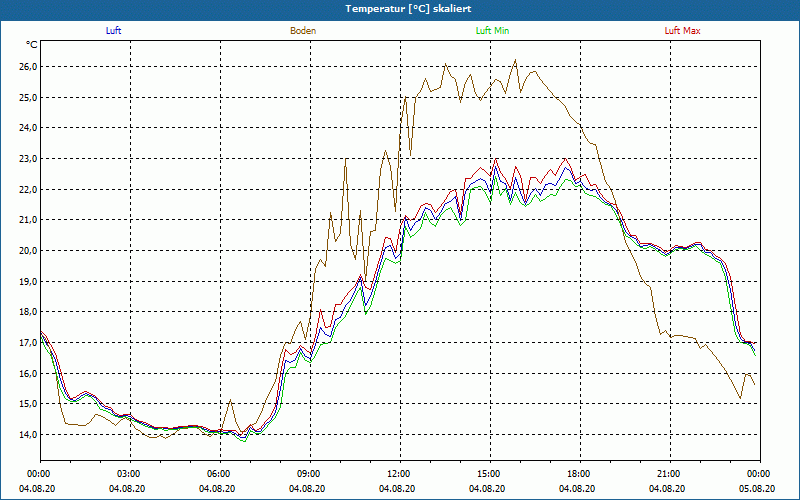Click the 06:00 time axis label
Image resolution: width=800 pixels, height=500 pixels.
tap(220, 473)
